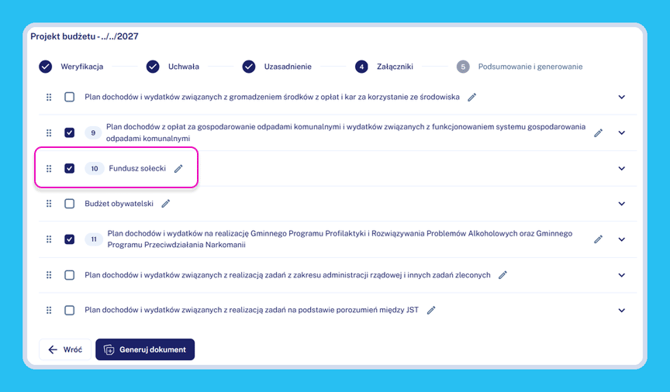Uncheck Gminnego Programu Profilaktyki checkbox
This screenshot has width=670, height=392.
pos(69,239)
